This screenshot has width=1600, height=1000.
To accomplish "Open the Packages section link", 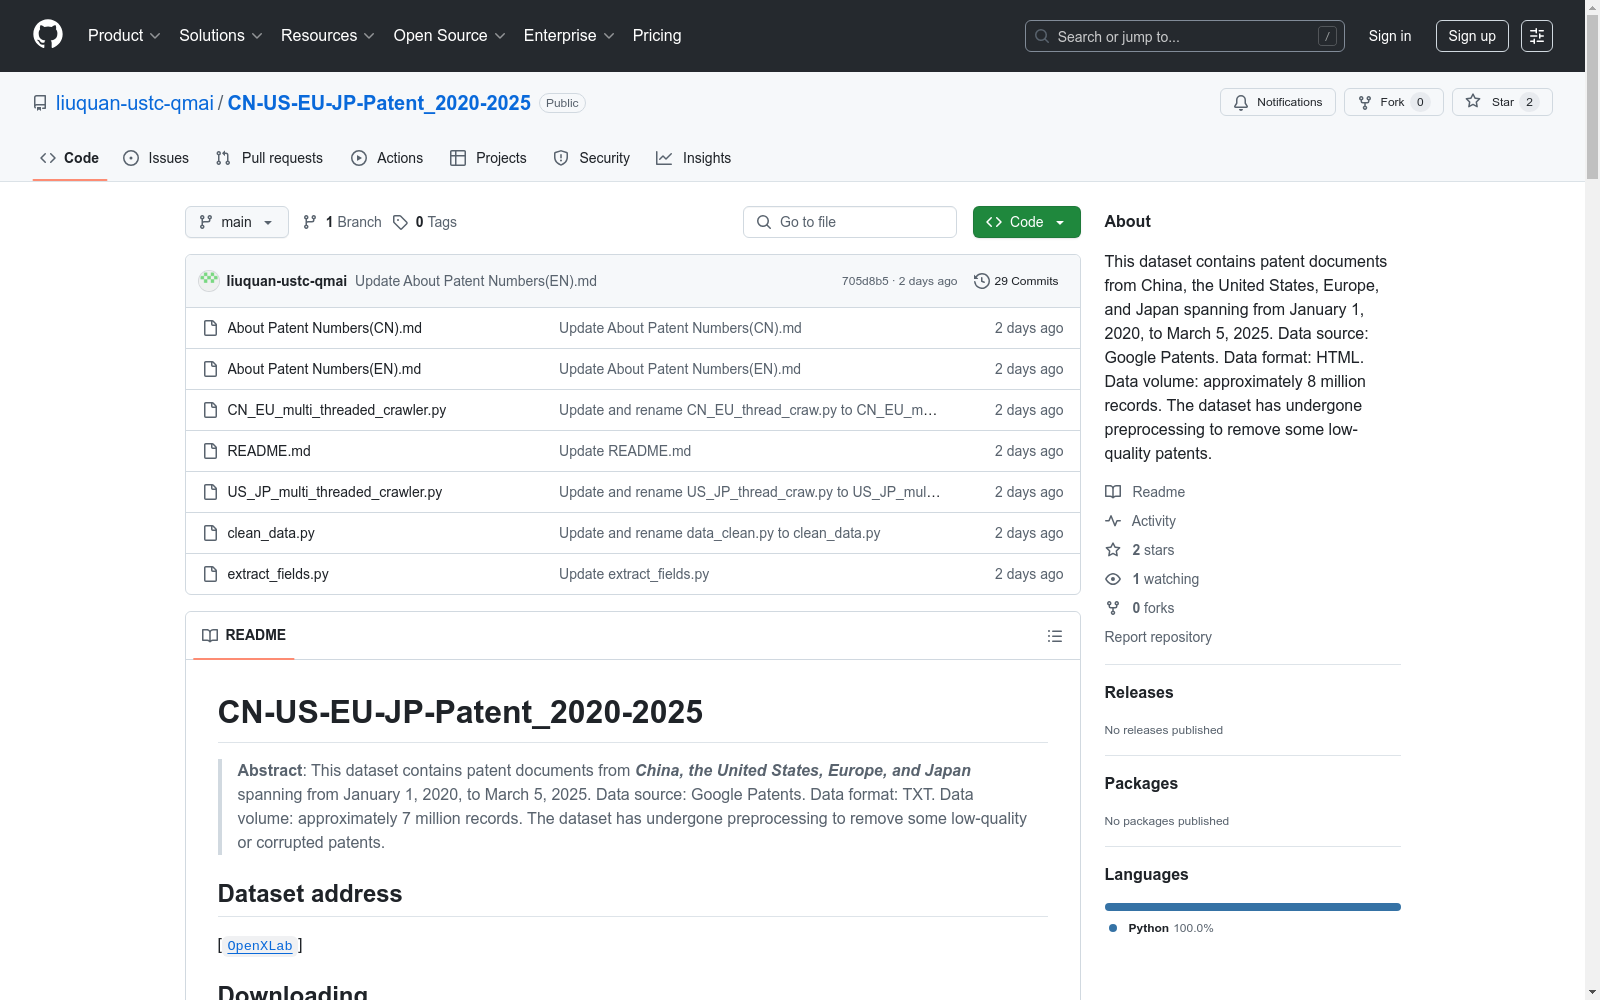I will 1141,783.
